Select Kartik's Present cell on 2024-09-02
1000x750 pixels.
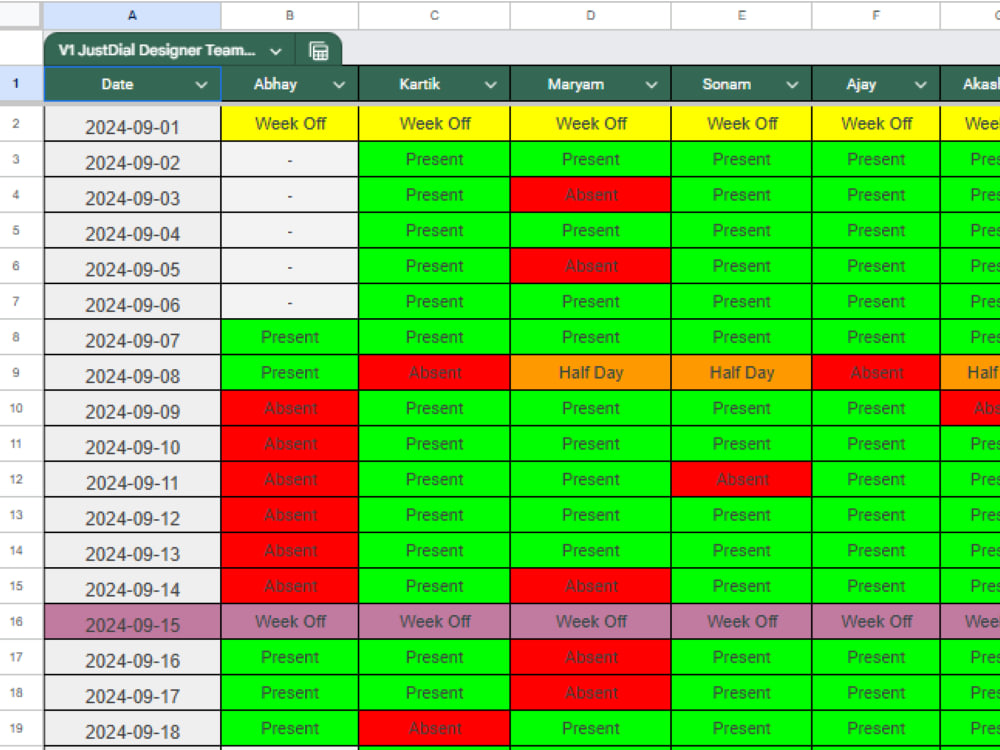pos(434,159)
